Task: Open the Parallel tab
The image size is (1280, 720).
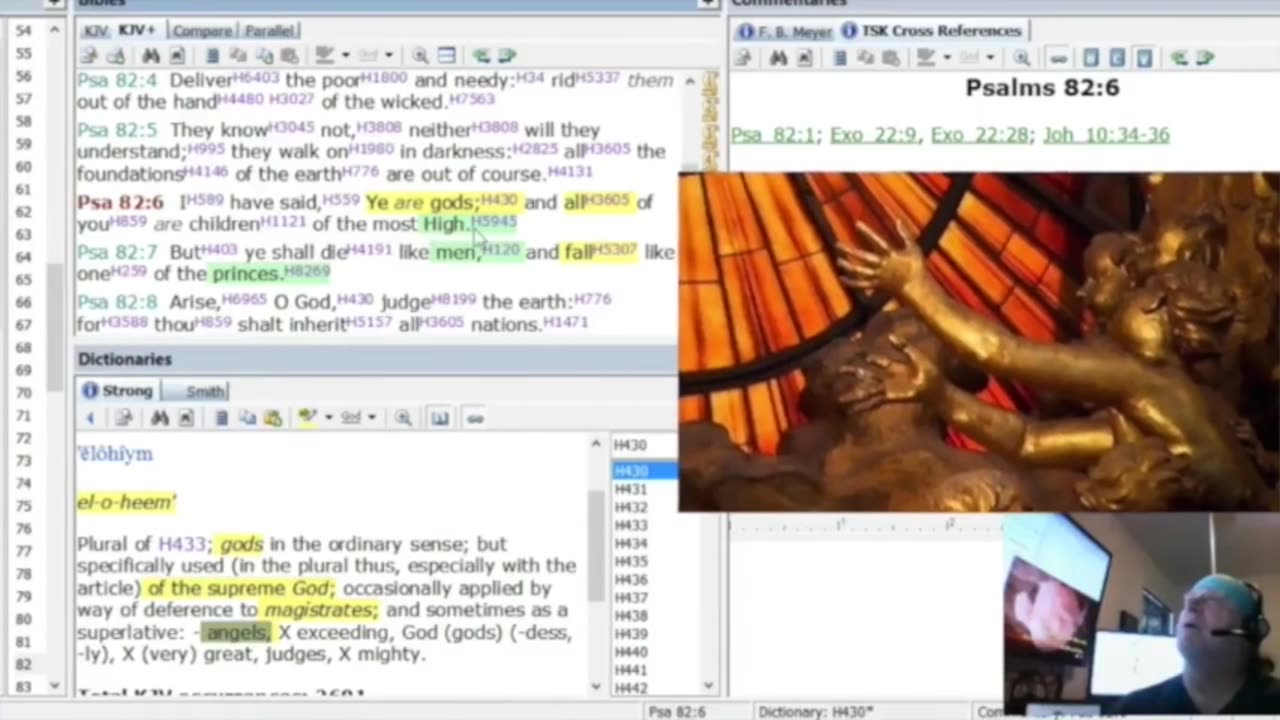Action: pyautogui.click(x=268, y=31)
